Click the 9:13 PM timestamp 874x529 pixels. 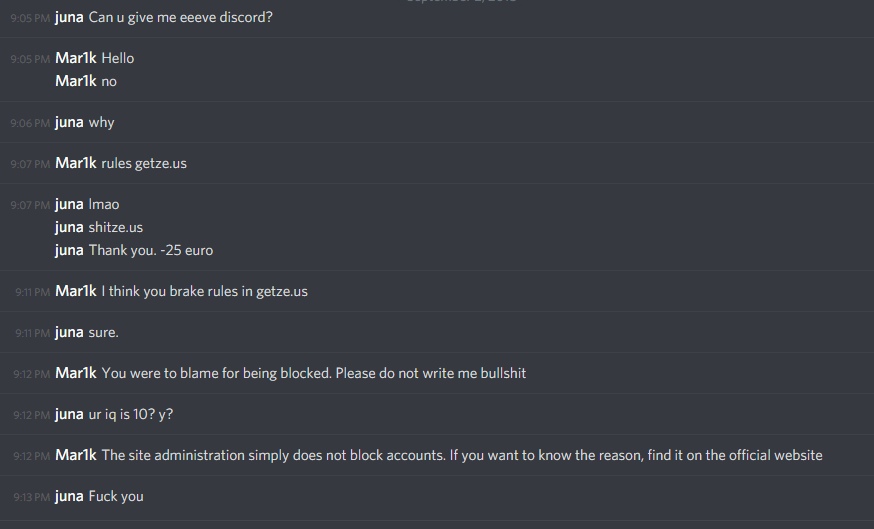click(32, 497)
